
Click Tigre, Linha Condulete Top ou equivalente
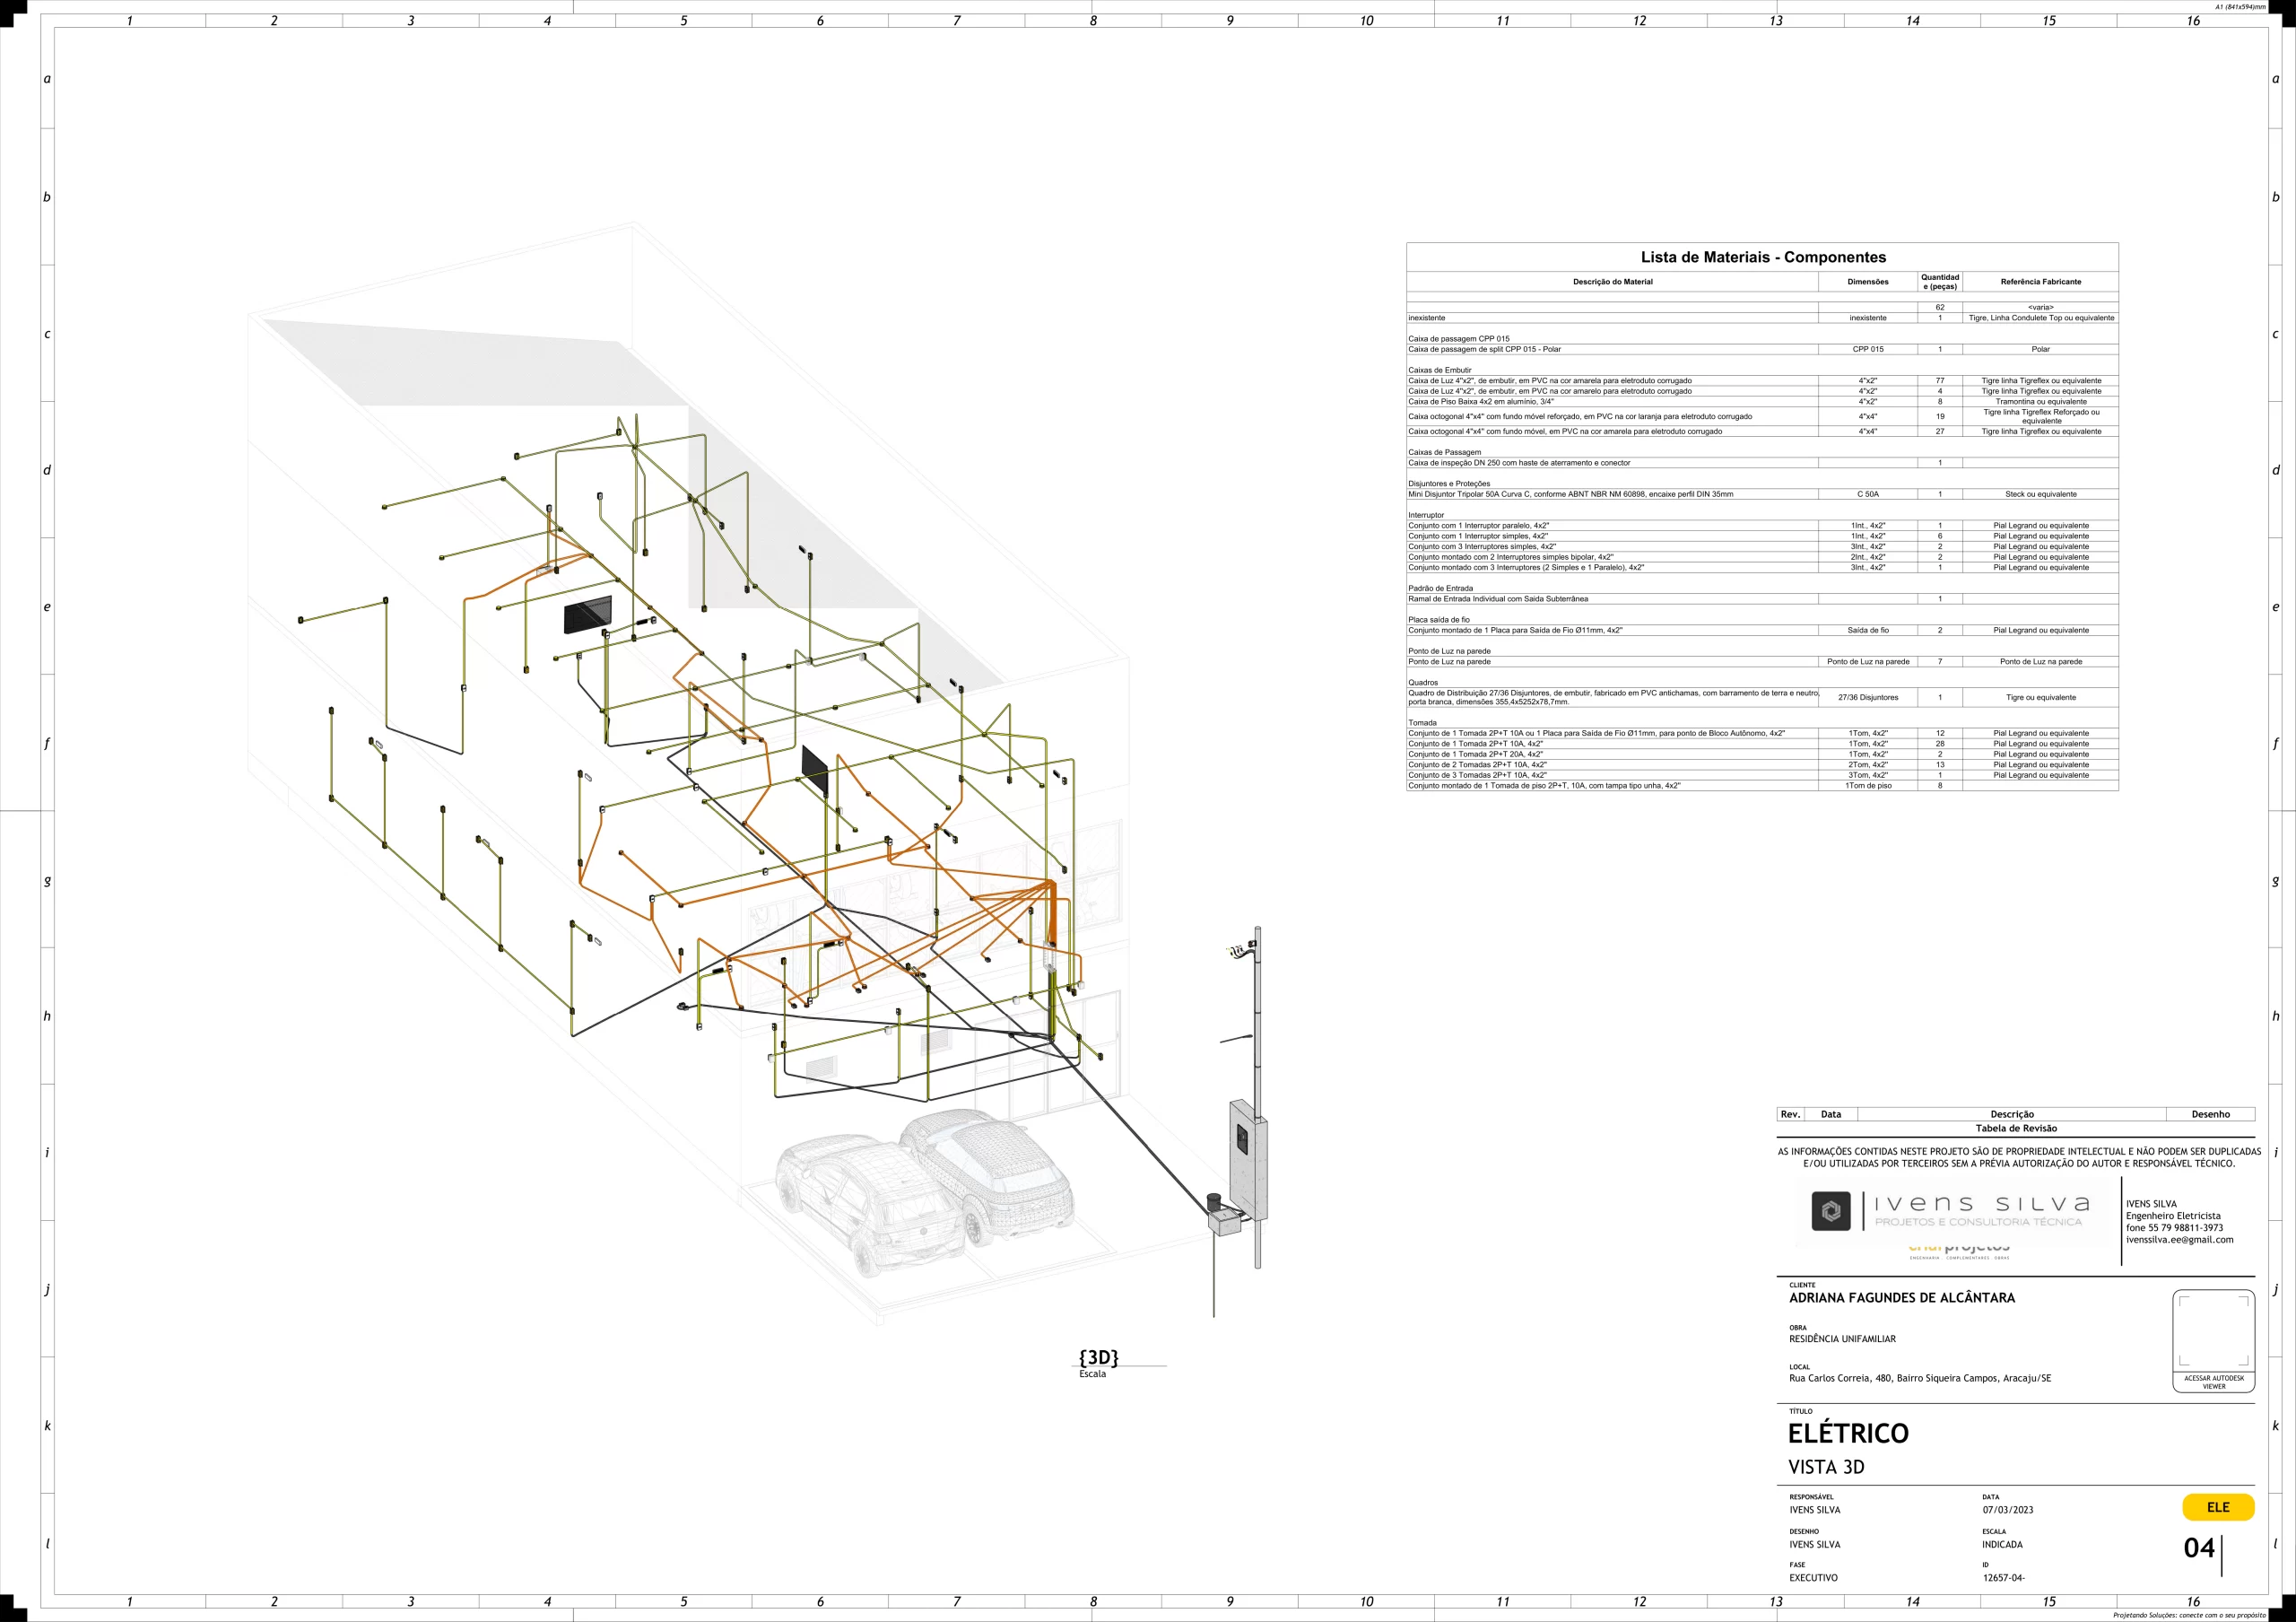click(2041, 318)
